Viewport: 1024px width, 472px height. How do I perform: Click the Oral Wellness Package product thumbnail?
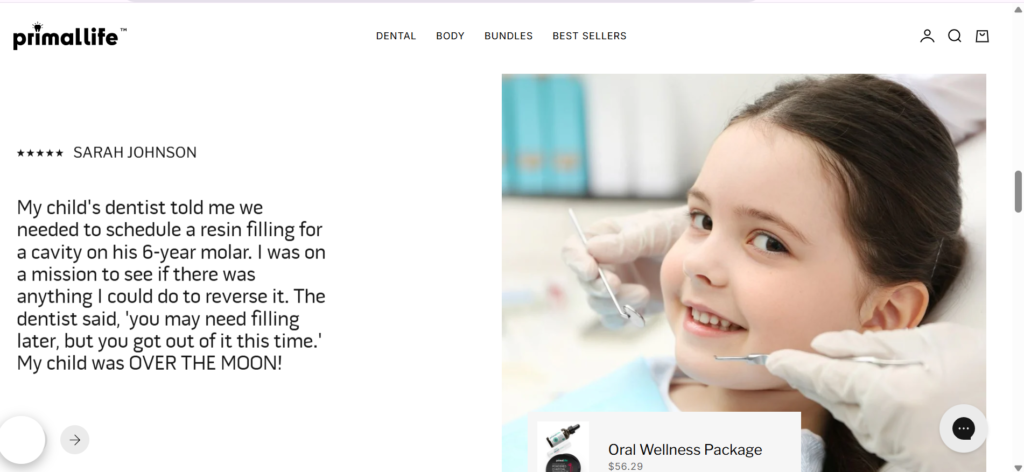point(563,447)
